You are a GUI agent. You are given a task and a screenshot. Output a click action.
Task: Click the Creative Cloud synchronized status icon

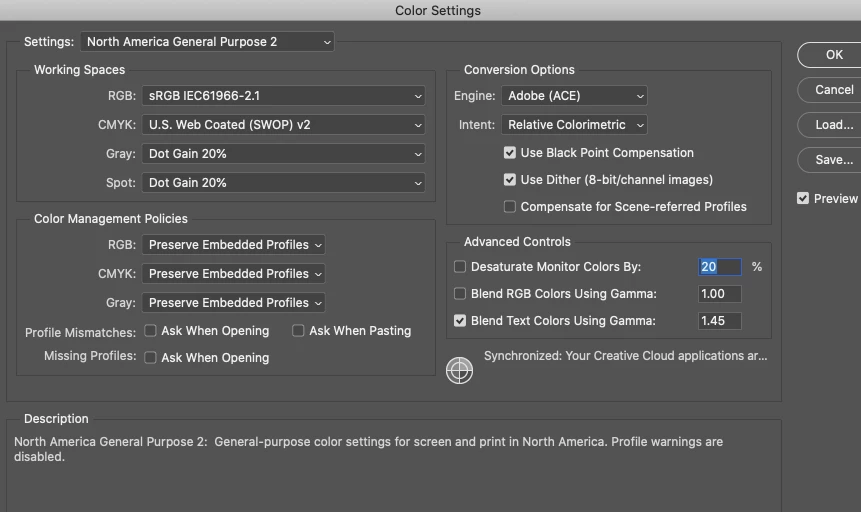click(x=459, y=370)
